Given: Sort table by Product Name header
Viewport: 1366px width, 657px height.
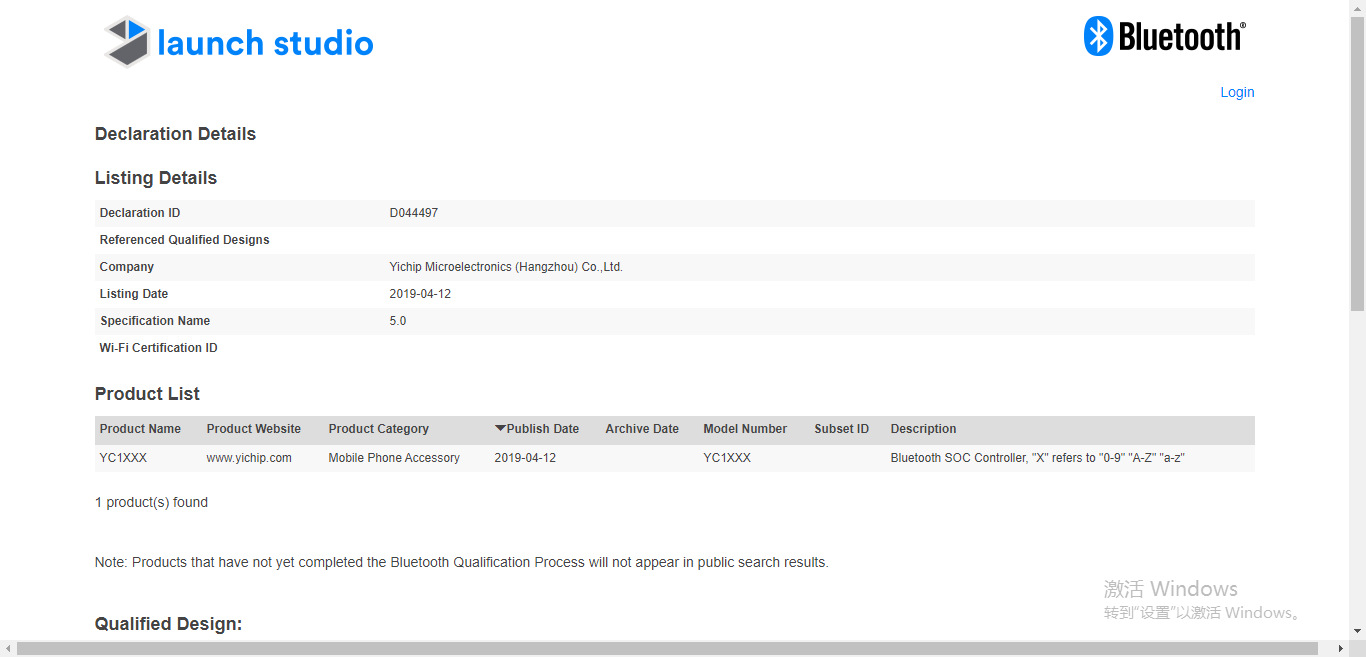Looking at the screenshot, I should click(x=140, y=429).
